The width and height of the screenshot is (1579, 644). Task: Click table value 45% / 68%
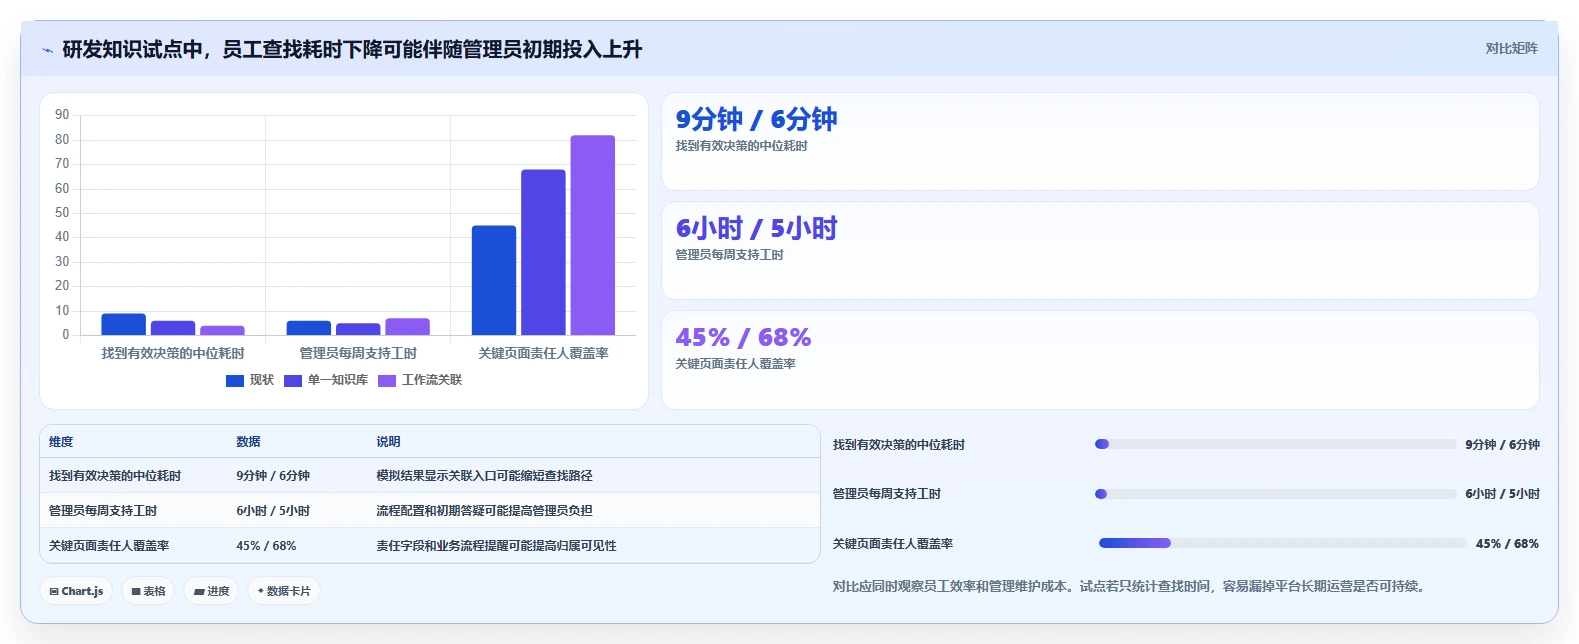(266, 546)
